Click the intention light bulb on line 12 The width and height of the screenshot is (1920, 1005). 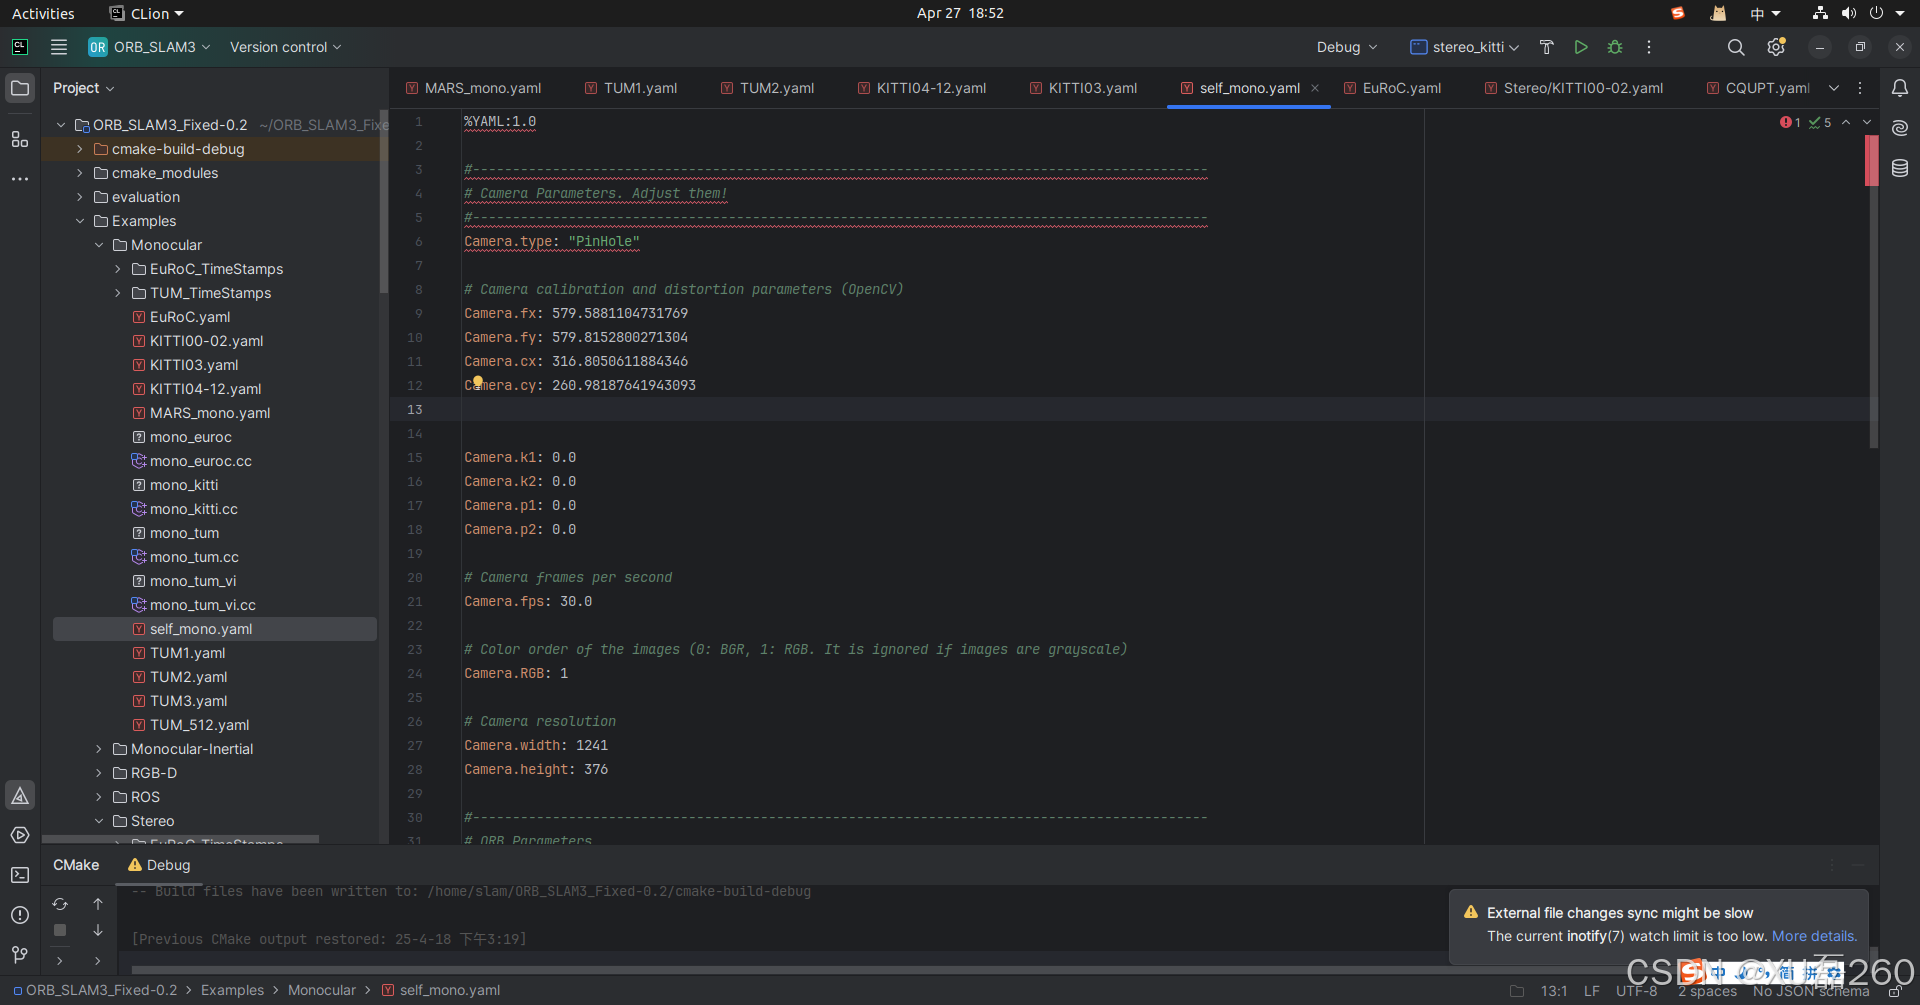(478, 382)
